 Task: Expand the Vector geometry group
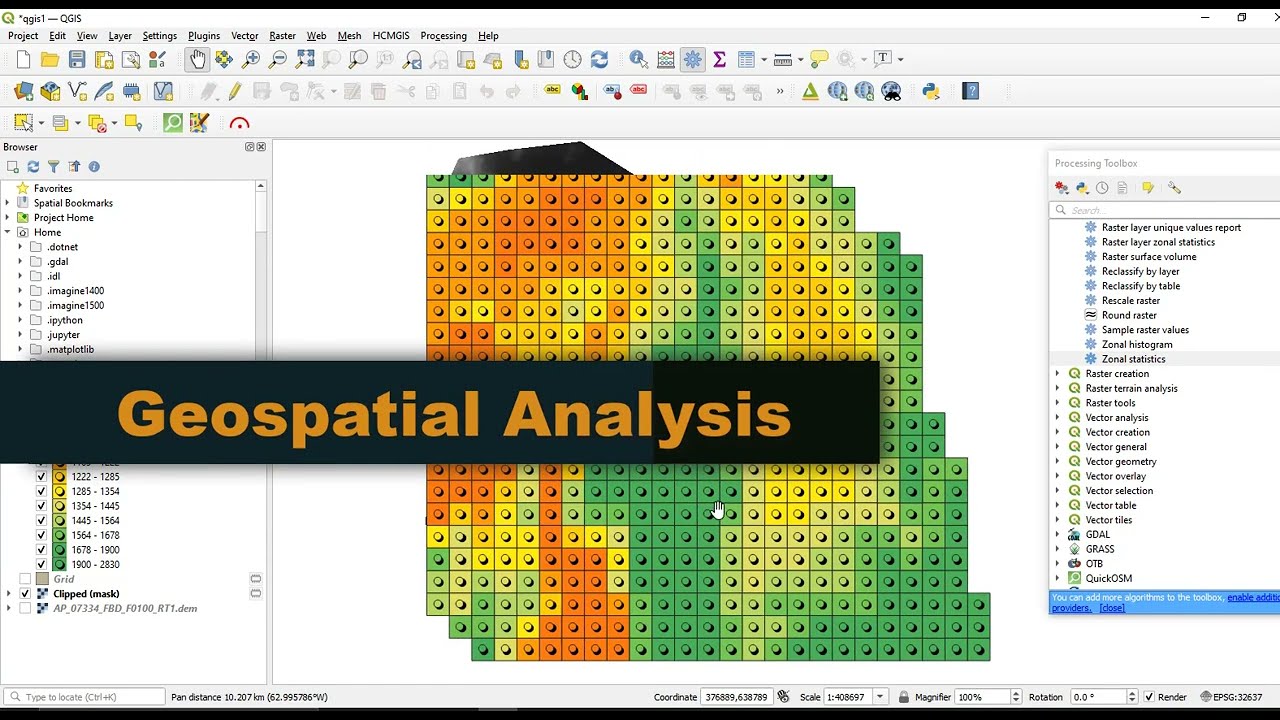click(x=1057, y=462)
